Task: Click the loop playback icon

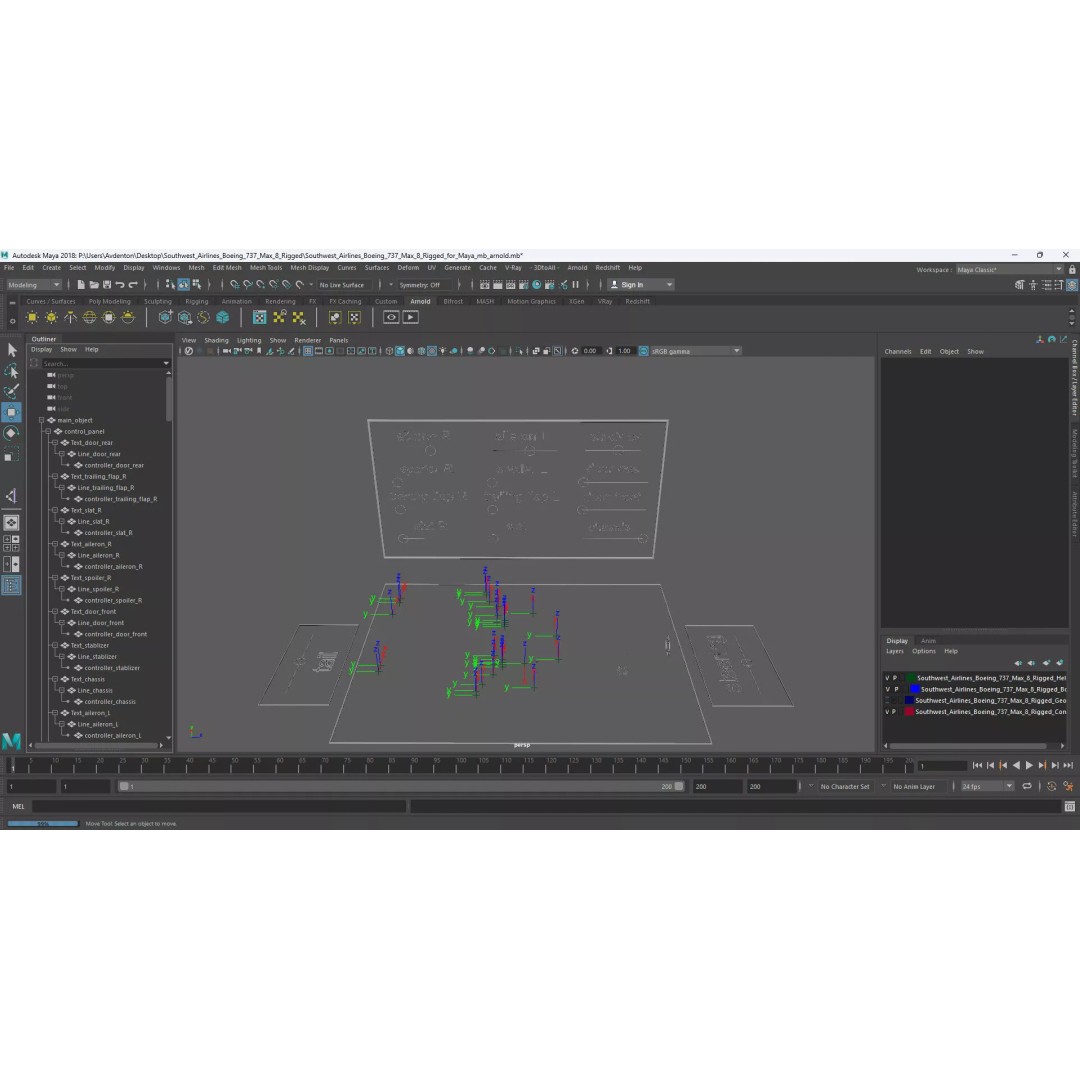Action: tap(1027, 786)
